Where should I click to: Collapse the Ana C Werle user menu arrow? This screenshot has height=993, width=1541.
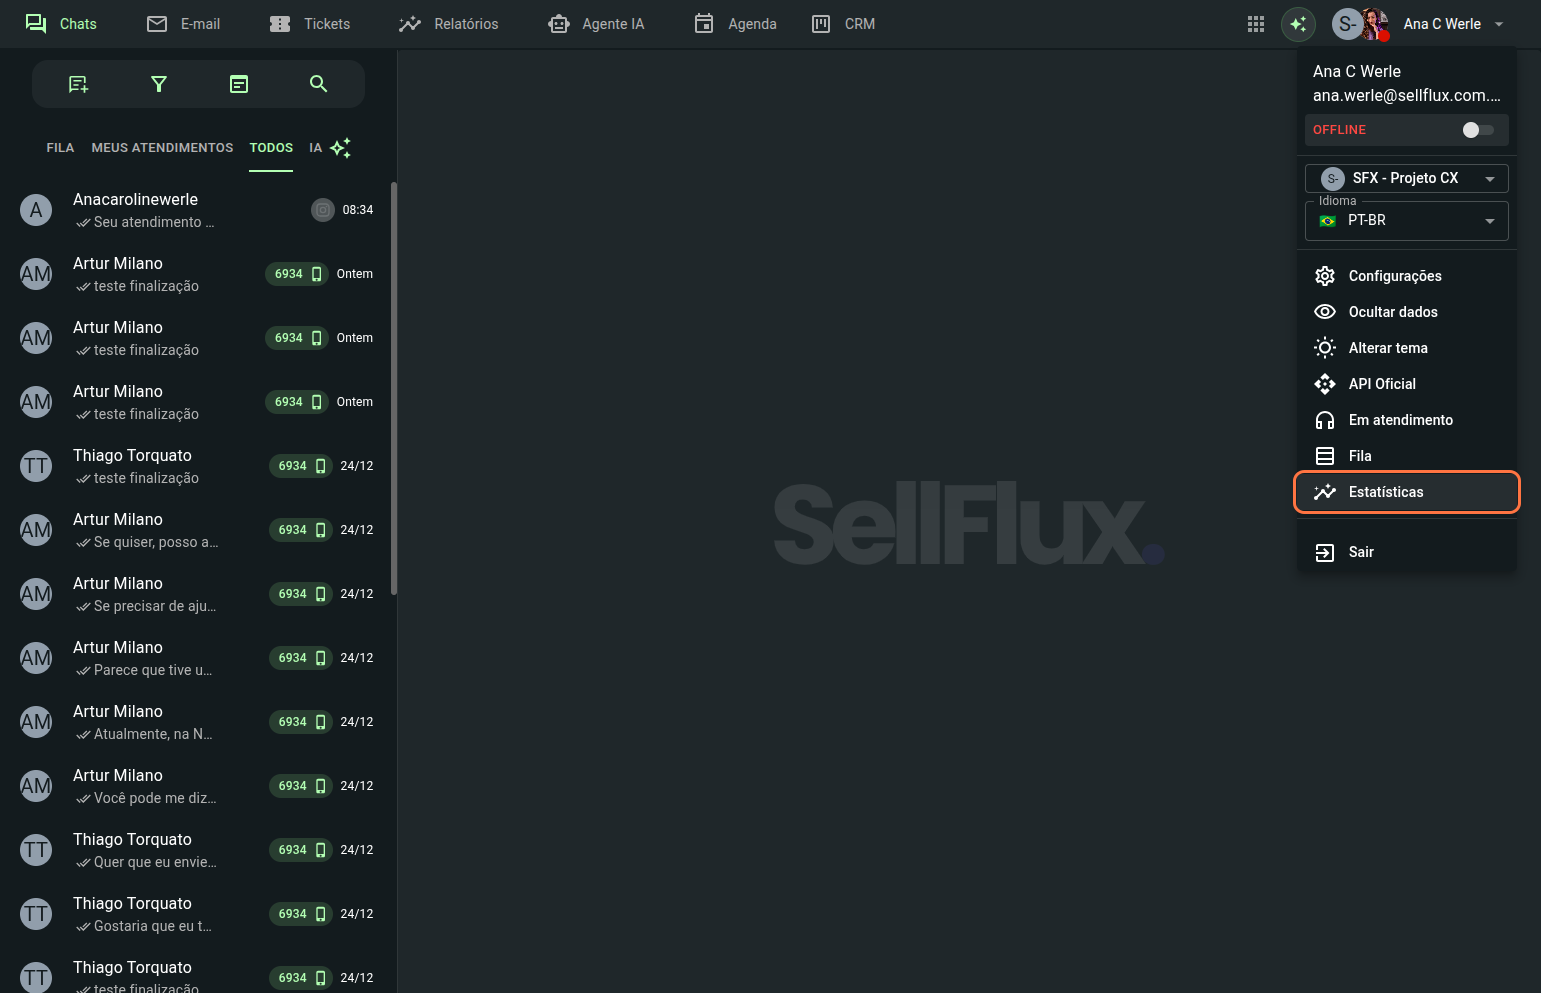click(x=1498, y=24)
